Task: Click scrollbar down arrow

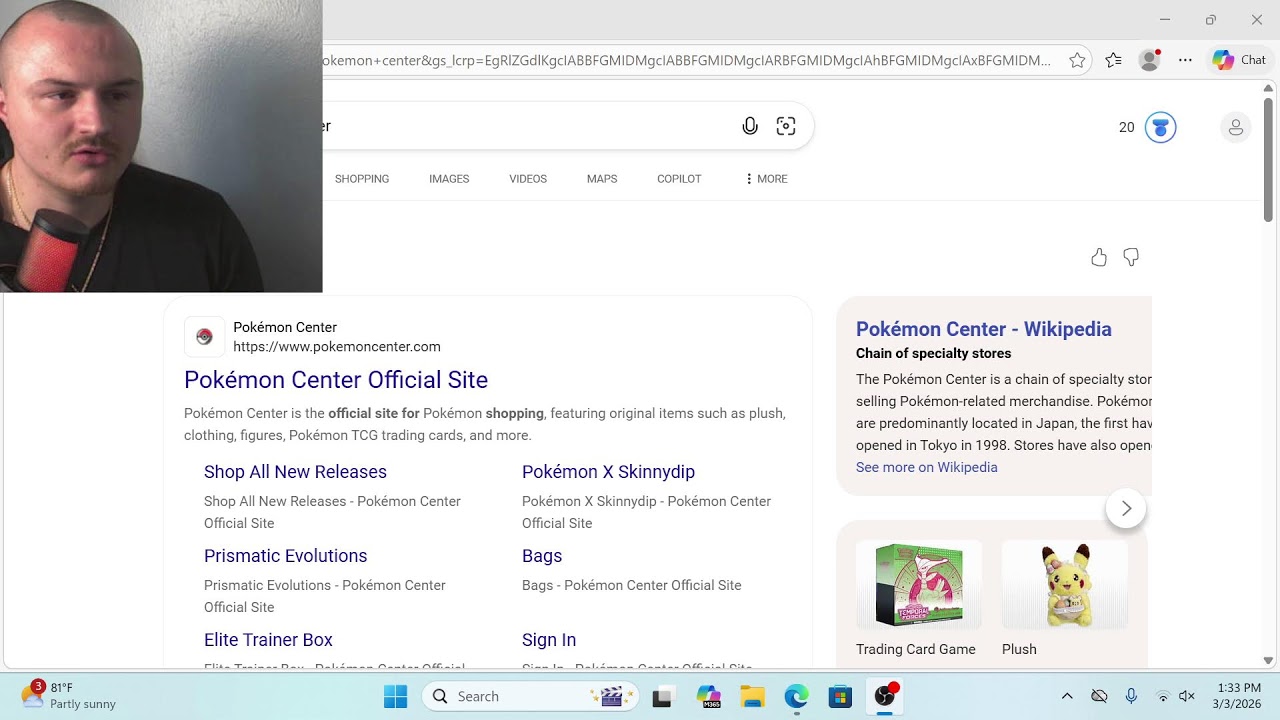Action: [1268, 661]
